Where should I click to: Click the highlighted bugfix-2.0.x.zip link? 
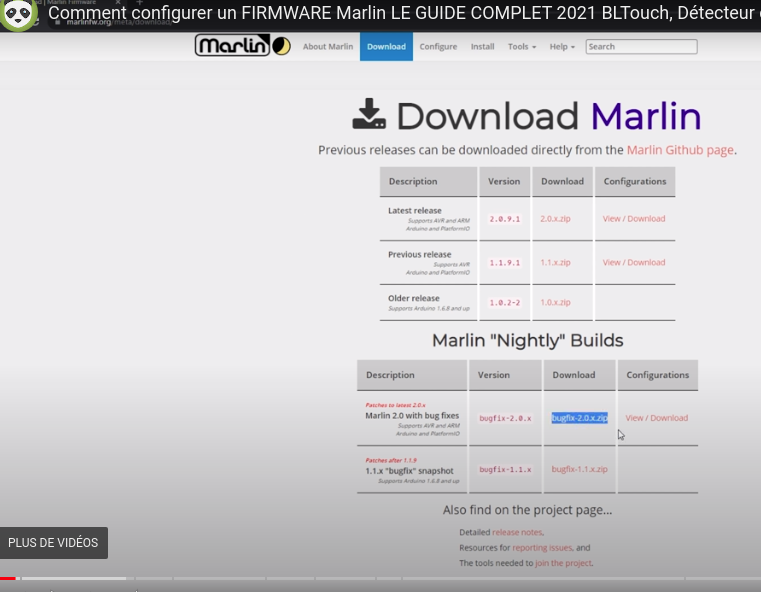coord(579,418)
